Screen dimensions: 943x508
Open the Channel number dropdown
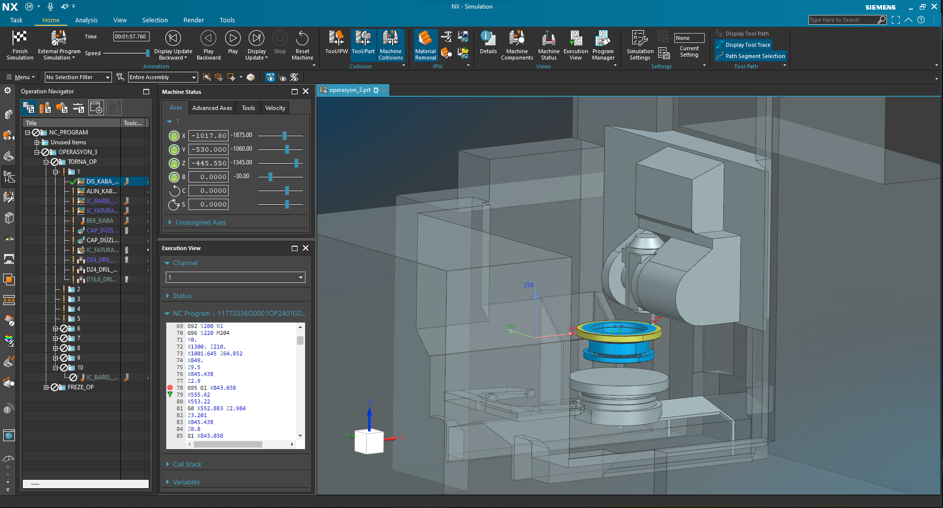tap(235, 277)
